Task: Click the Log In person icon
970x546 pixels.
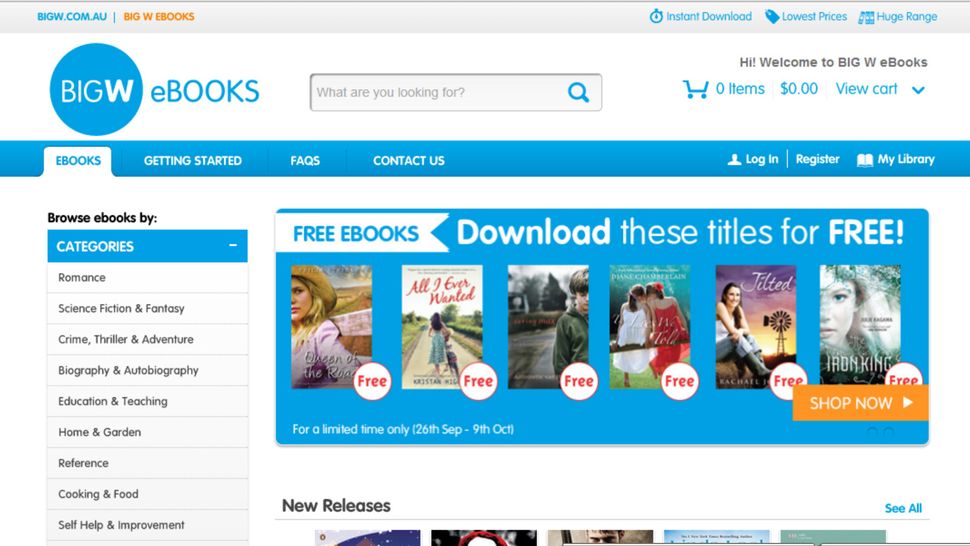Action: pos(734,160)
